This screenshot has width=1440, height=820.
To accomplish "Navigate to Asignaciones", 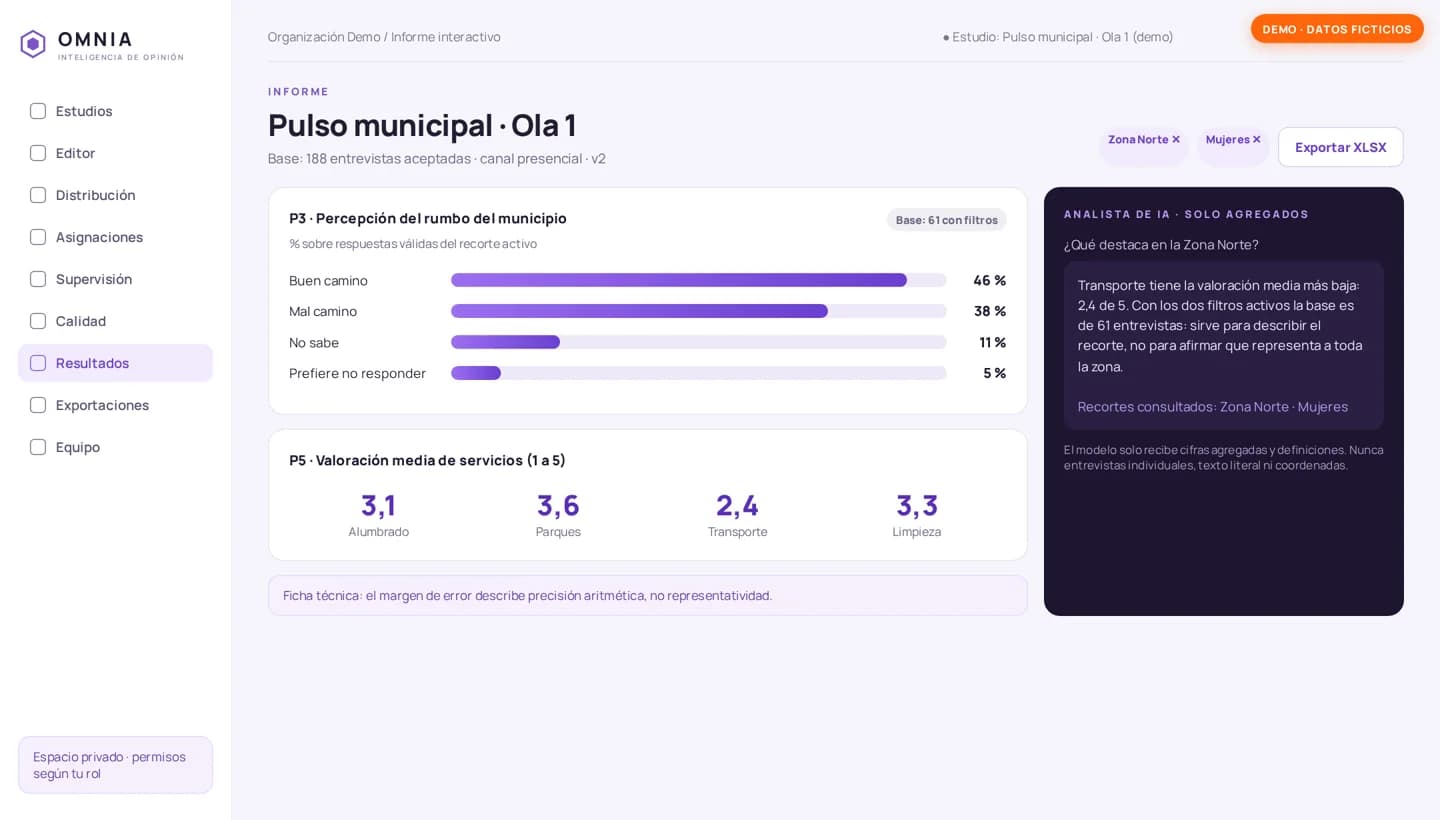I will [x=115, y=237].
